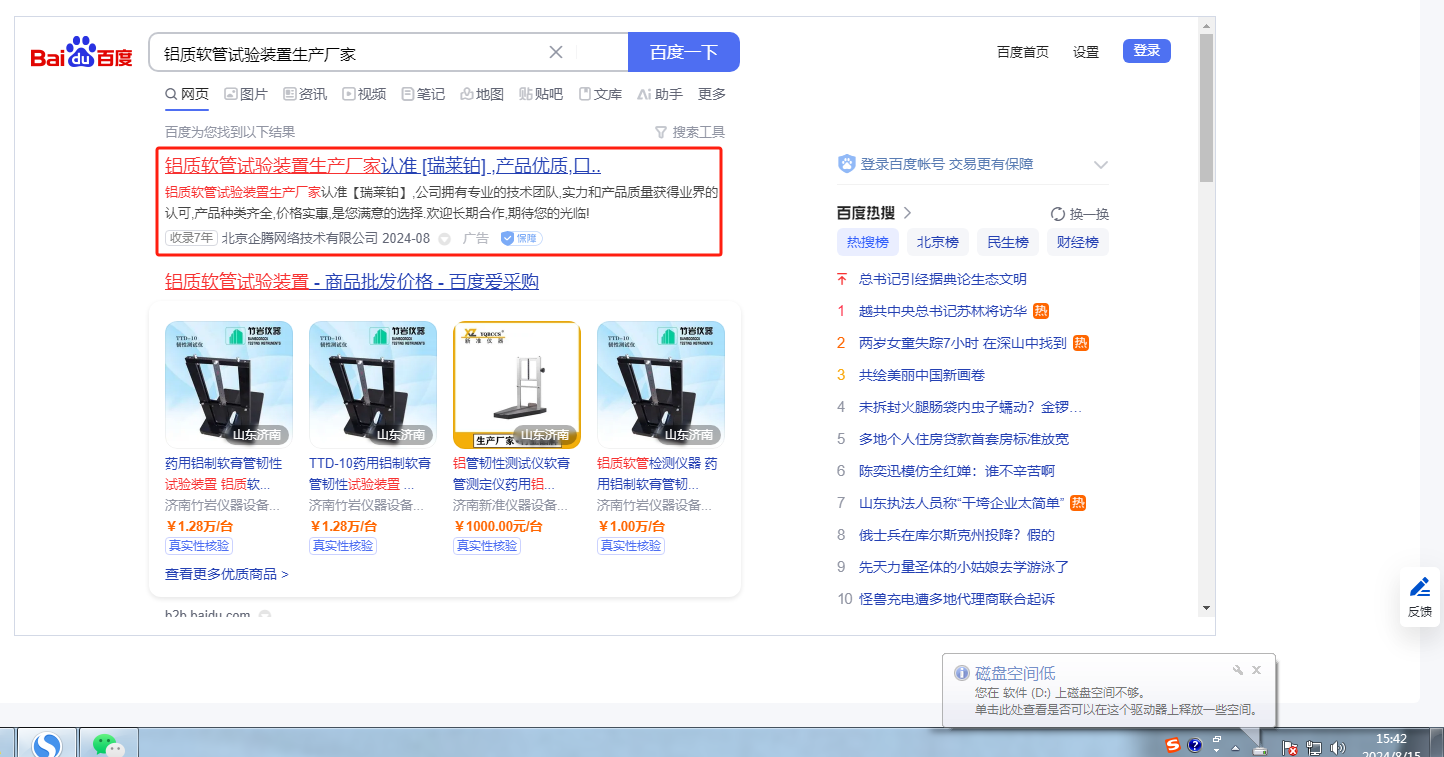Switch to the 笔记 tab
This screenshot has width=1444, height=757.
click(423, 94)
